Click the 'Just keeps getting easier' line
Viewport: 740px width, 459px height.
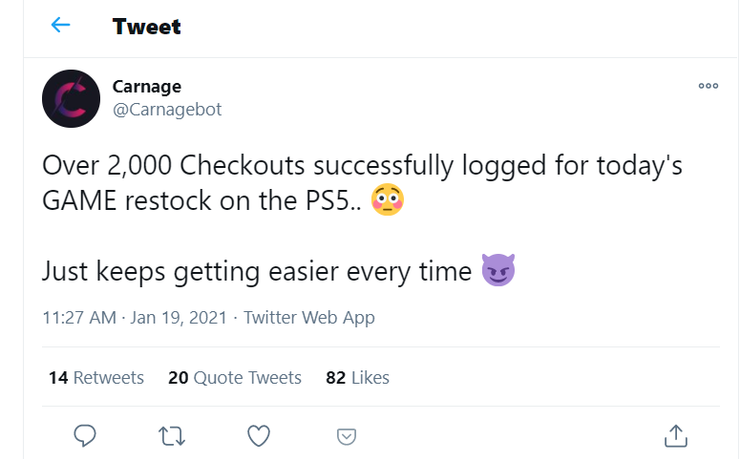coord(256,271)
